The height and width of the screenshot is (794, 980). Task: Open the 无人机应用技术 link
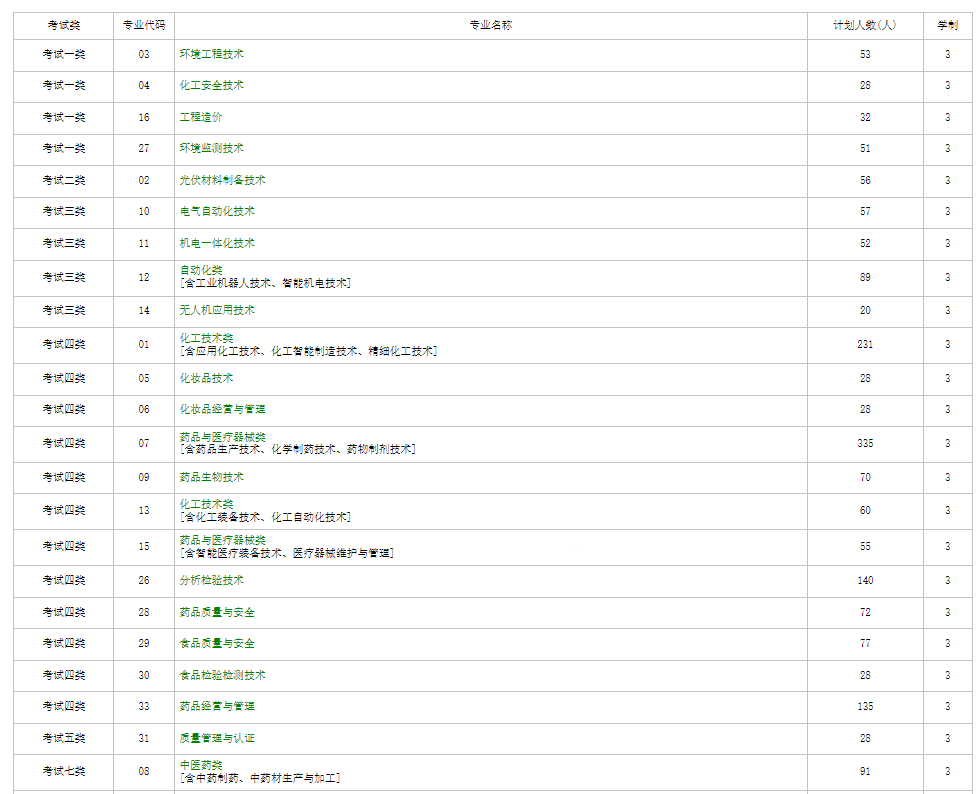point(217,310)
